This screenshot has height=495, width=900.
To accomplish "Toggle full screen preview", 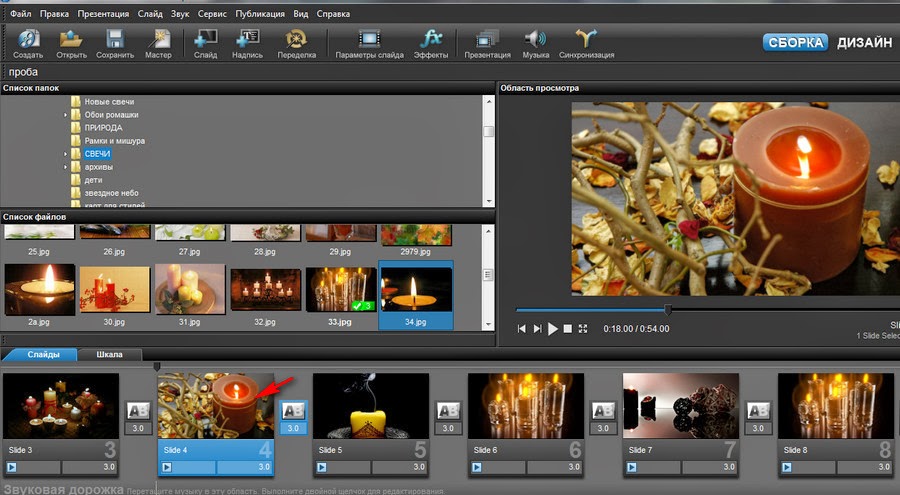I will (x=583, y=328).
